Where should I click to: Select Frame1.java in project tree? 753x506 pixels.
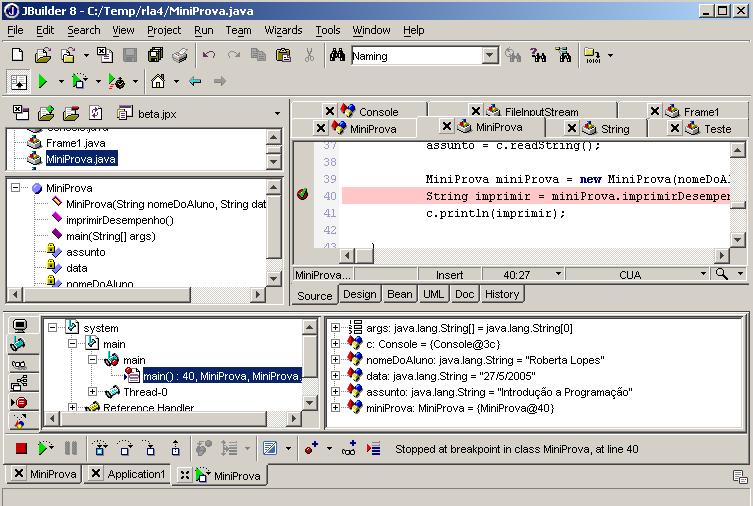[x=75, y=143]
